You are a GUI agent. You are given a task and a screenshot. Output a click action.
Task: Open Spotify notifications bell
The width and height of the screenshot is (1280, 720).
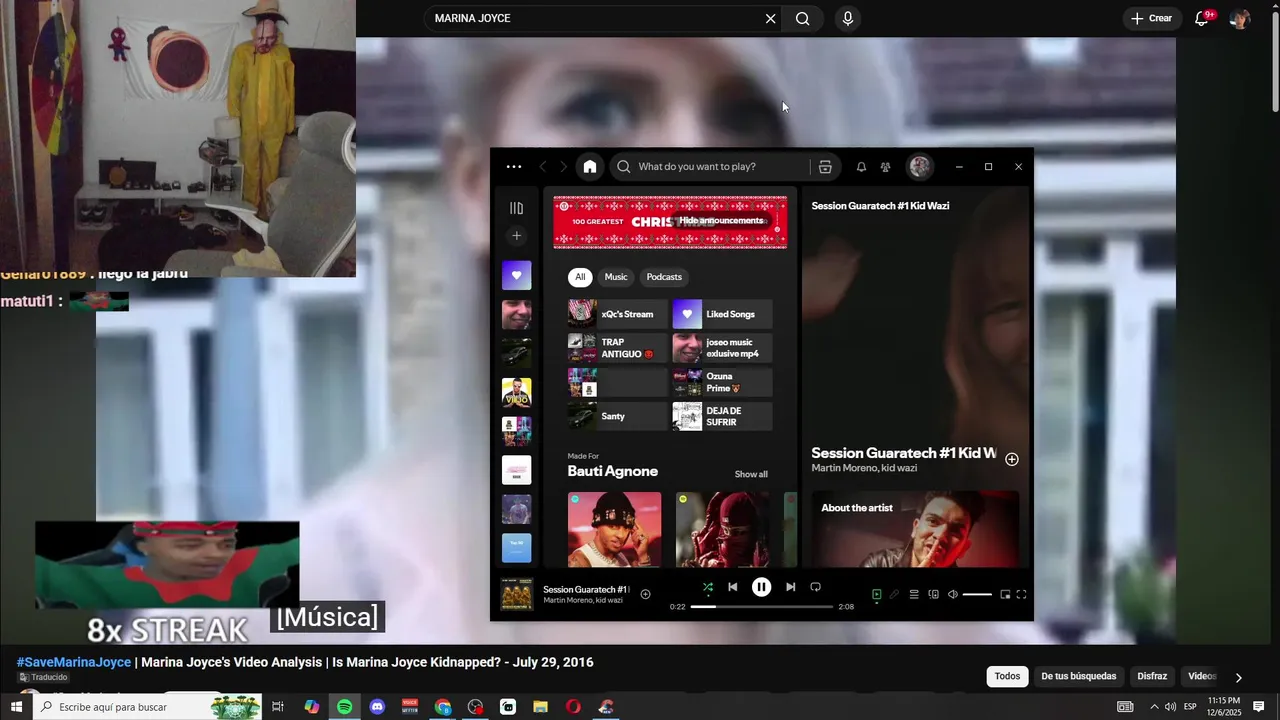pos(861,167)
